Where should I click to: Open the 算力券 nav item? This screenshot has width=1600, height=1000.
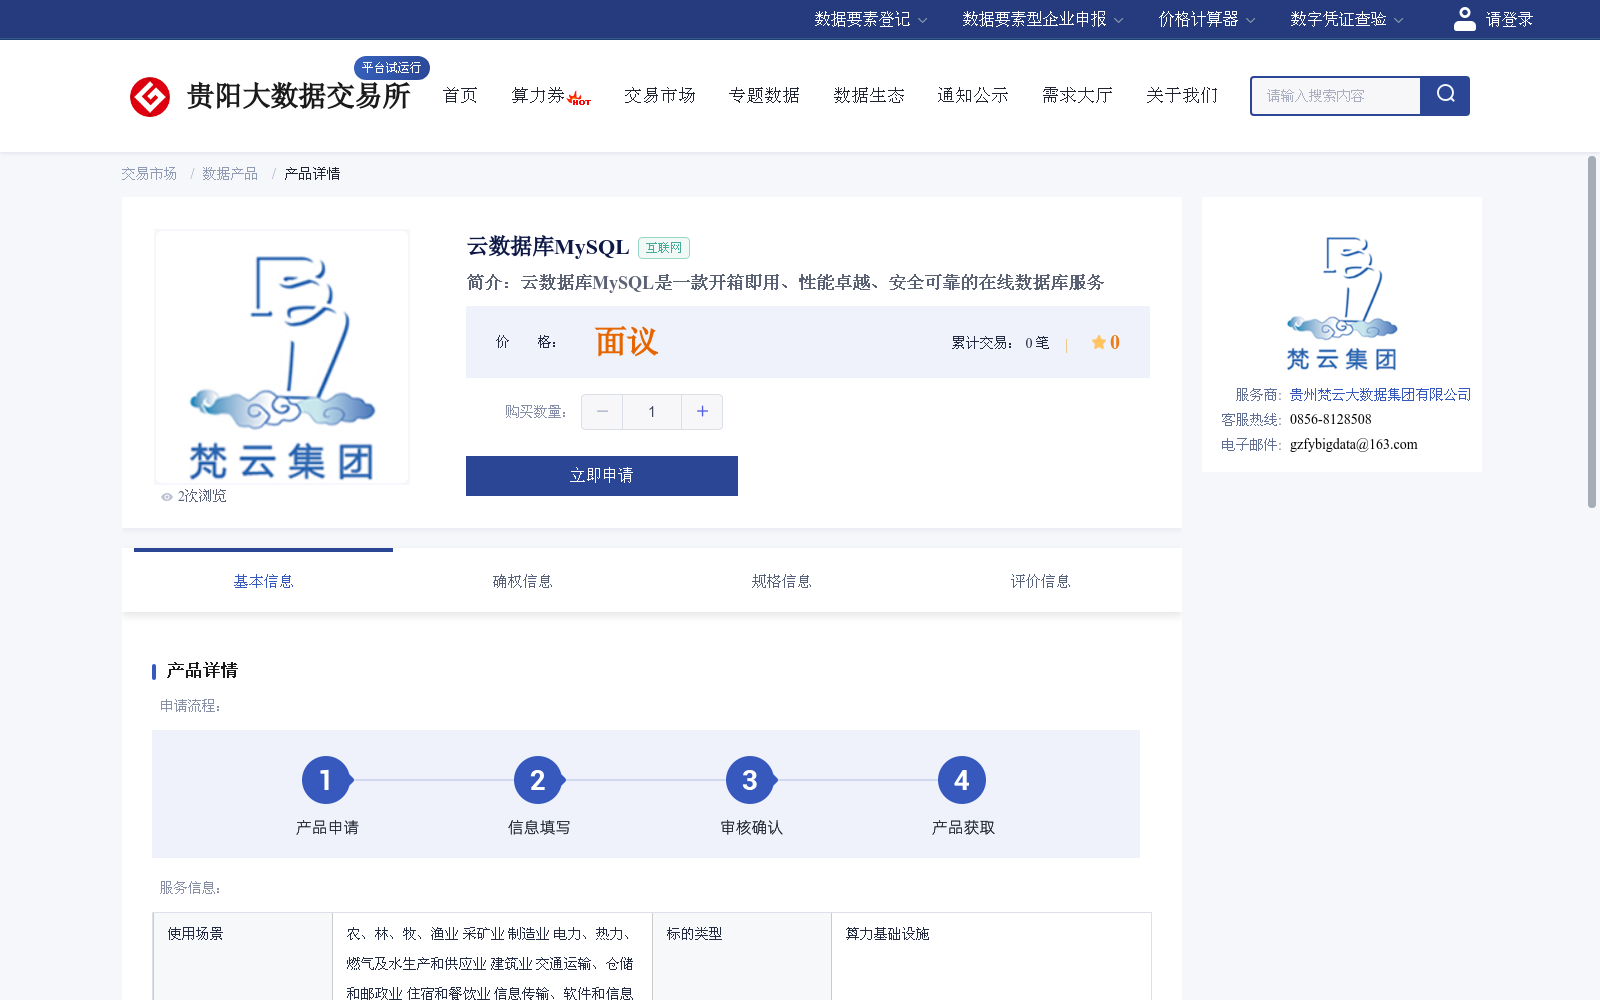pyautogui.click(x=538, y=96)
